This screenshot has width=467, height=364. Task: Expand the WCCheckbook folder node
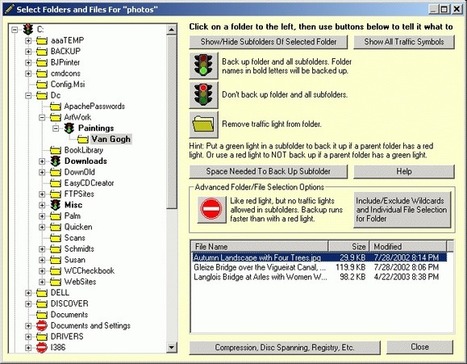tap(42, 271)
